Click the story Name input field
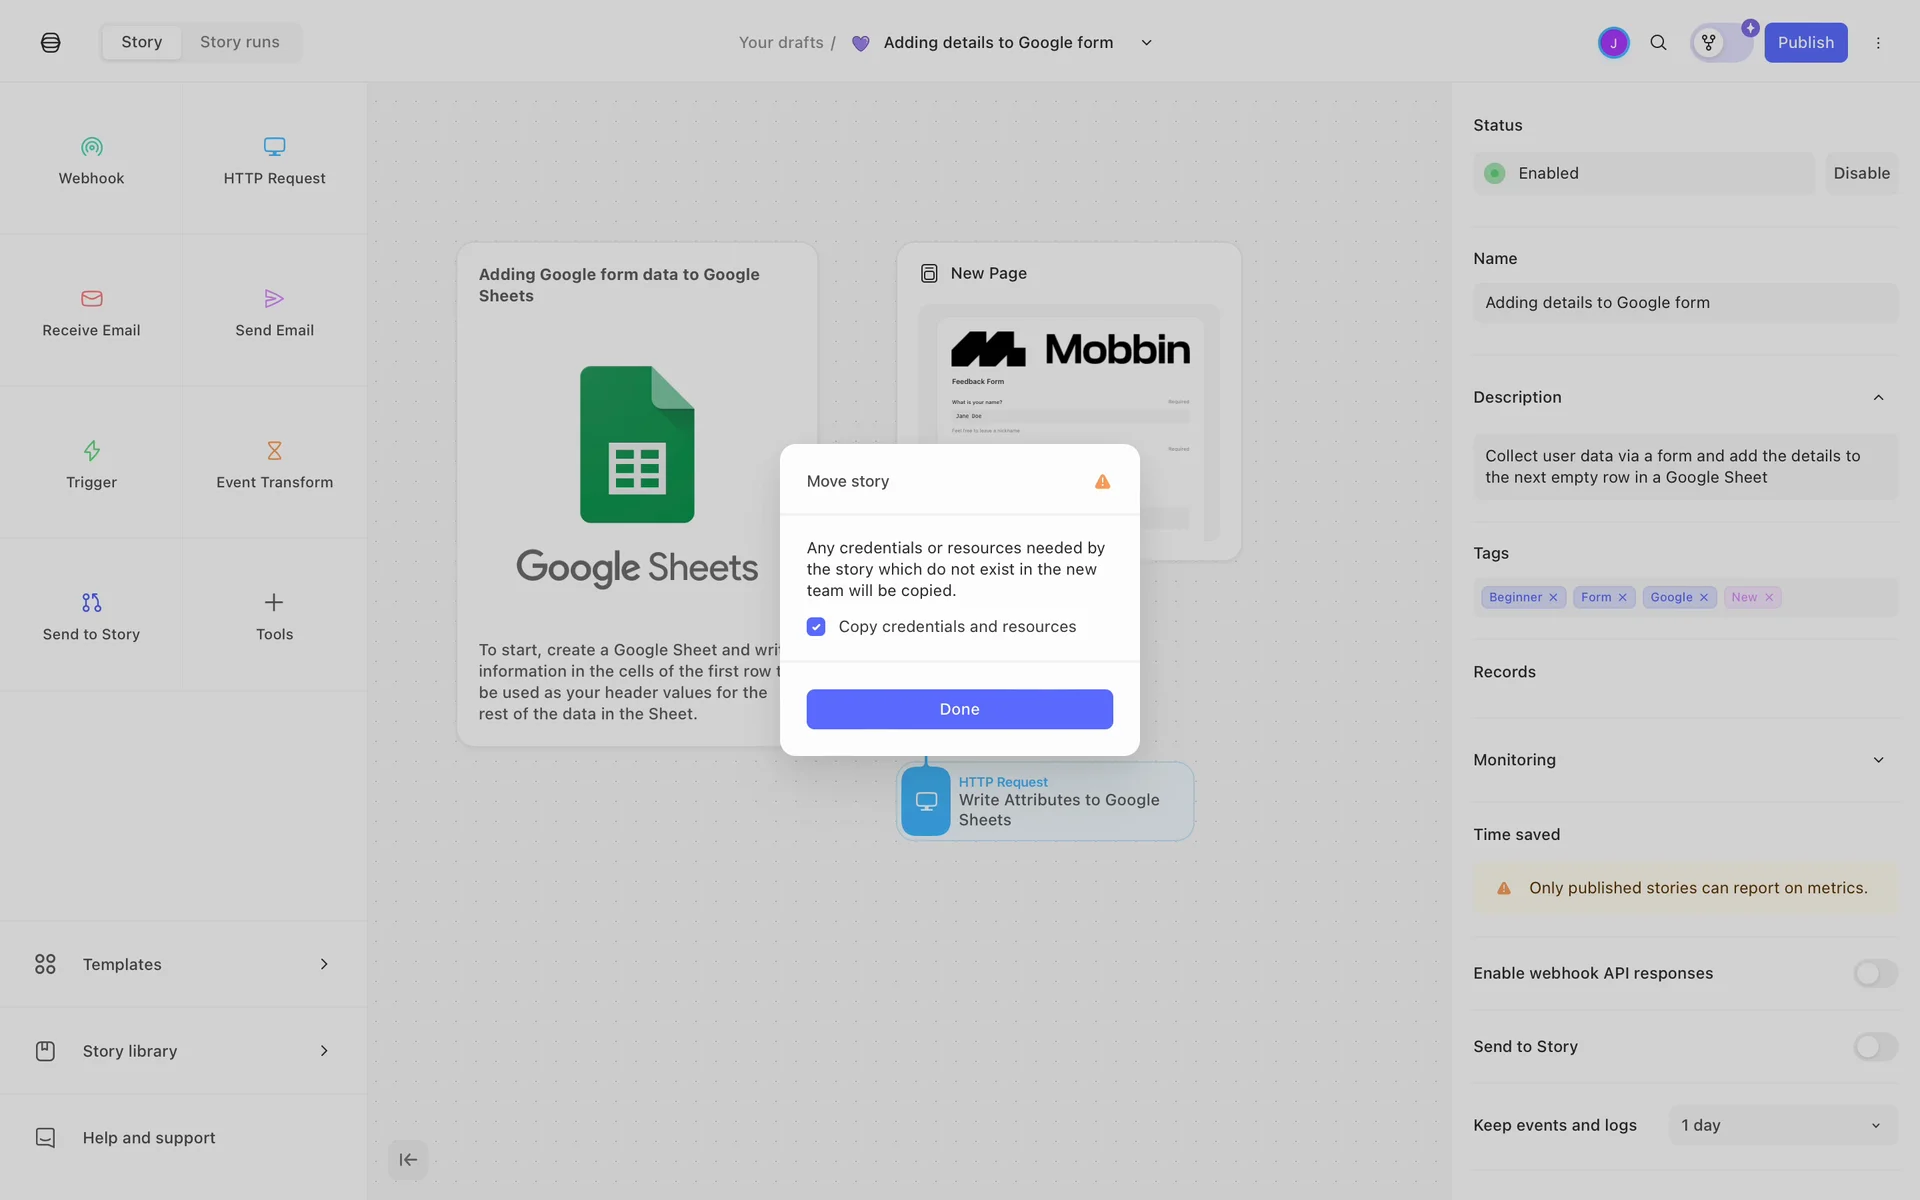 pyautogui.click(x=1684, y=303)
